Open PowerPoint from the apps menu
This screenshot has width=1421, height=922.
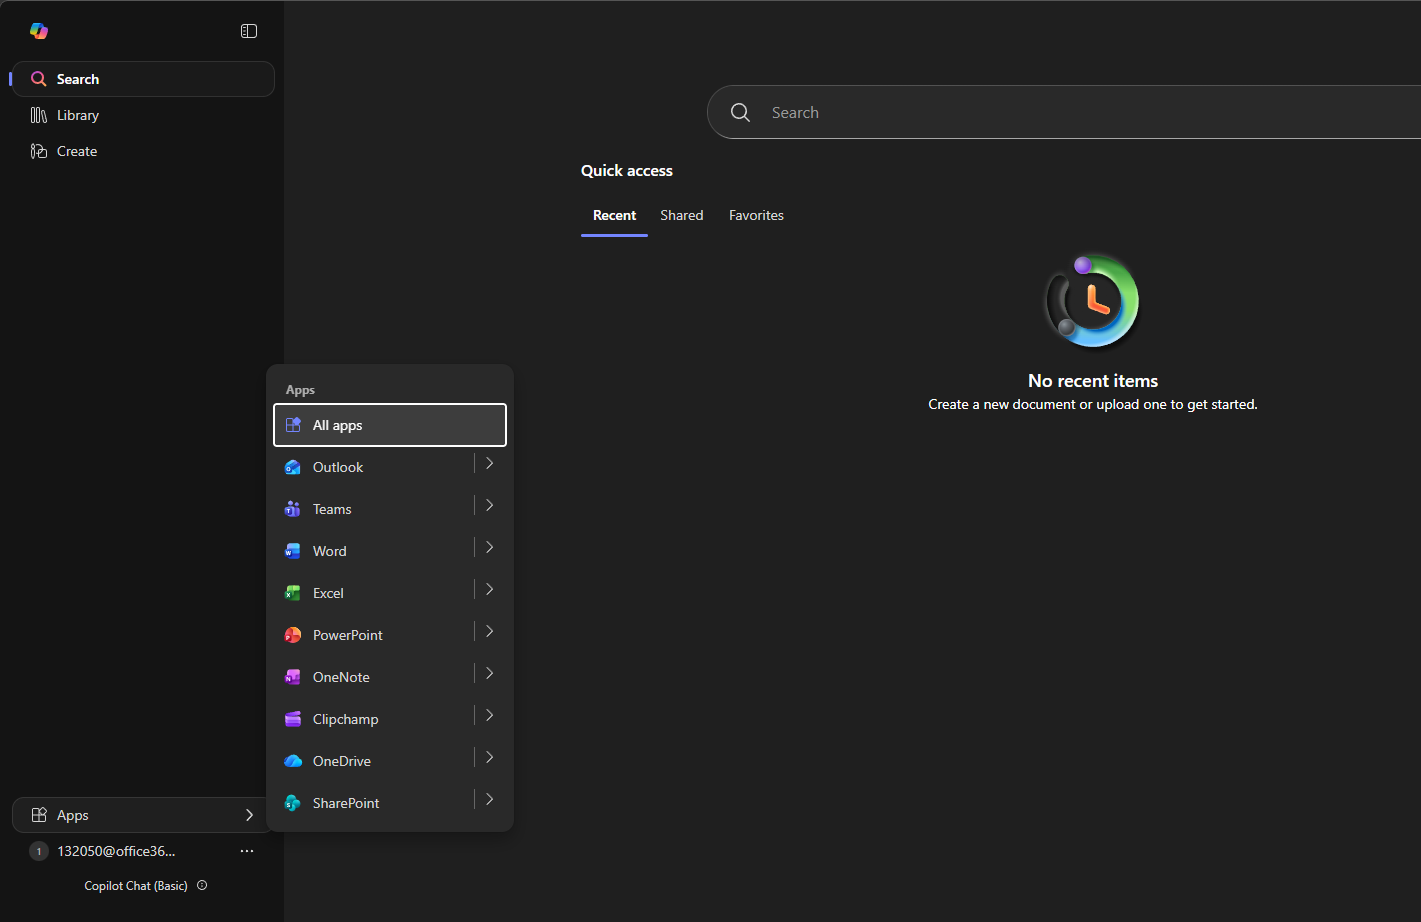click(347, 635)
